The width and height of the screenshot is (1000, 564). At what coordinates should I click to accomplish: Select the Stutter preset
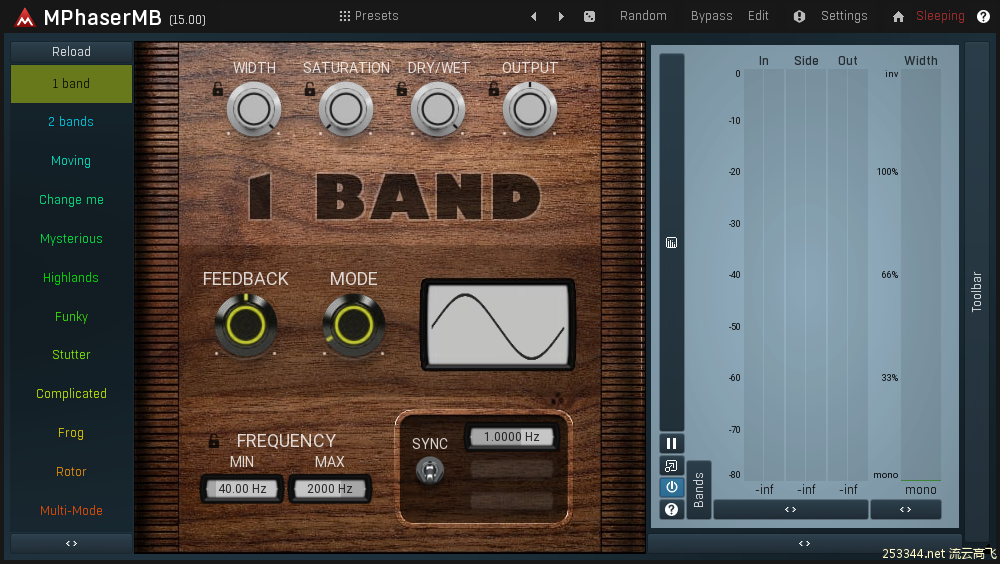[x=71, y=355]
